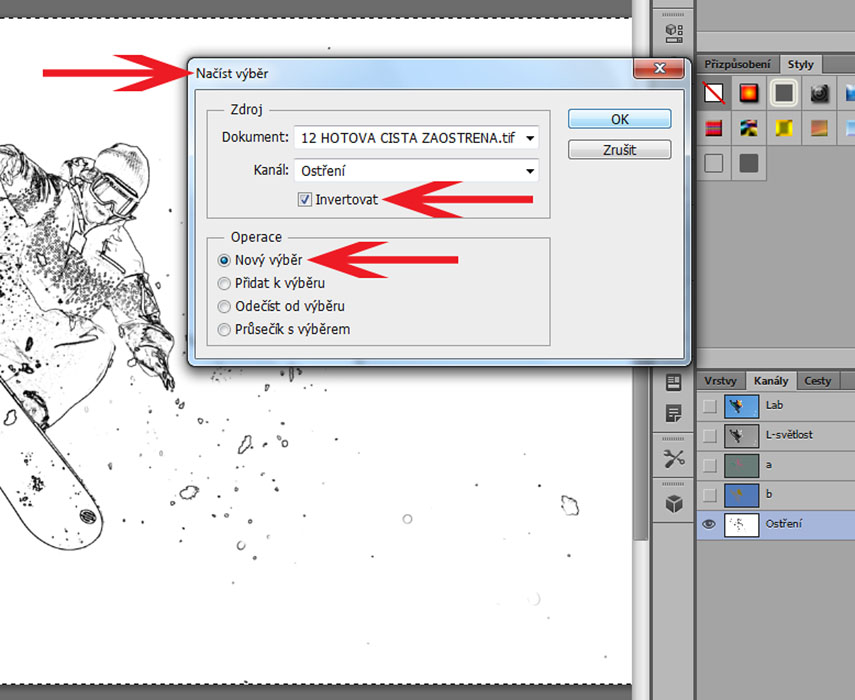Viewport: 855px width, 700px height.
Task: Click the a channel thumbnail
Action: pyautogui.click(x=741, y=465)
